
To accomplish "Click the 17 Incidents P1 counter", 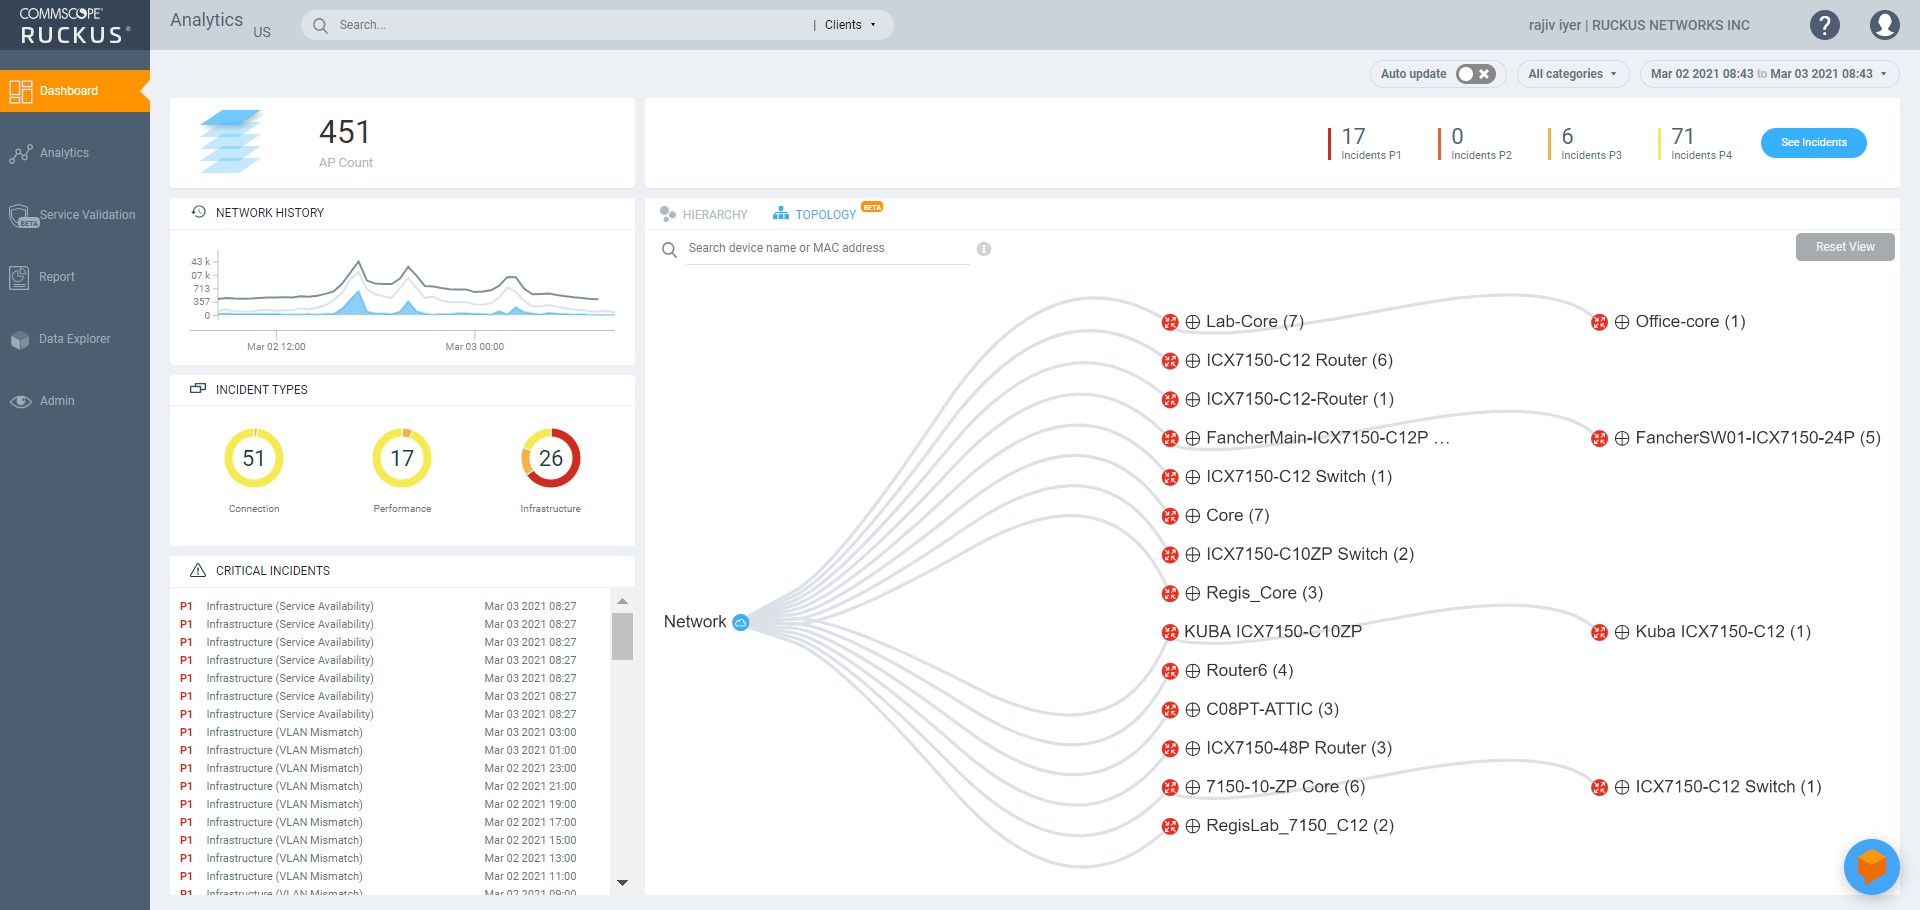I will pos(1365,143).
